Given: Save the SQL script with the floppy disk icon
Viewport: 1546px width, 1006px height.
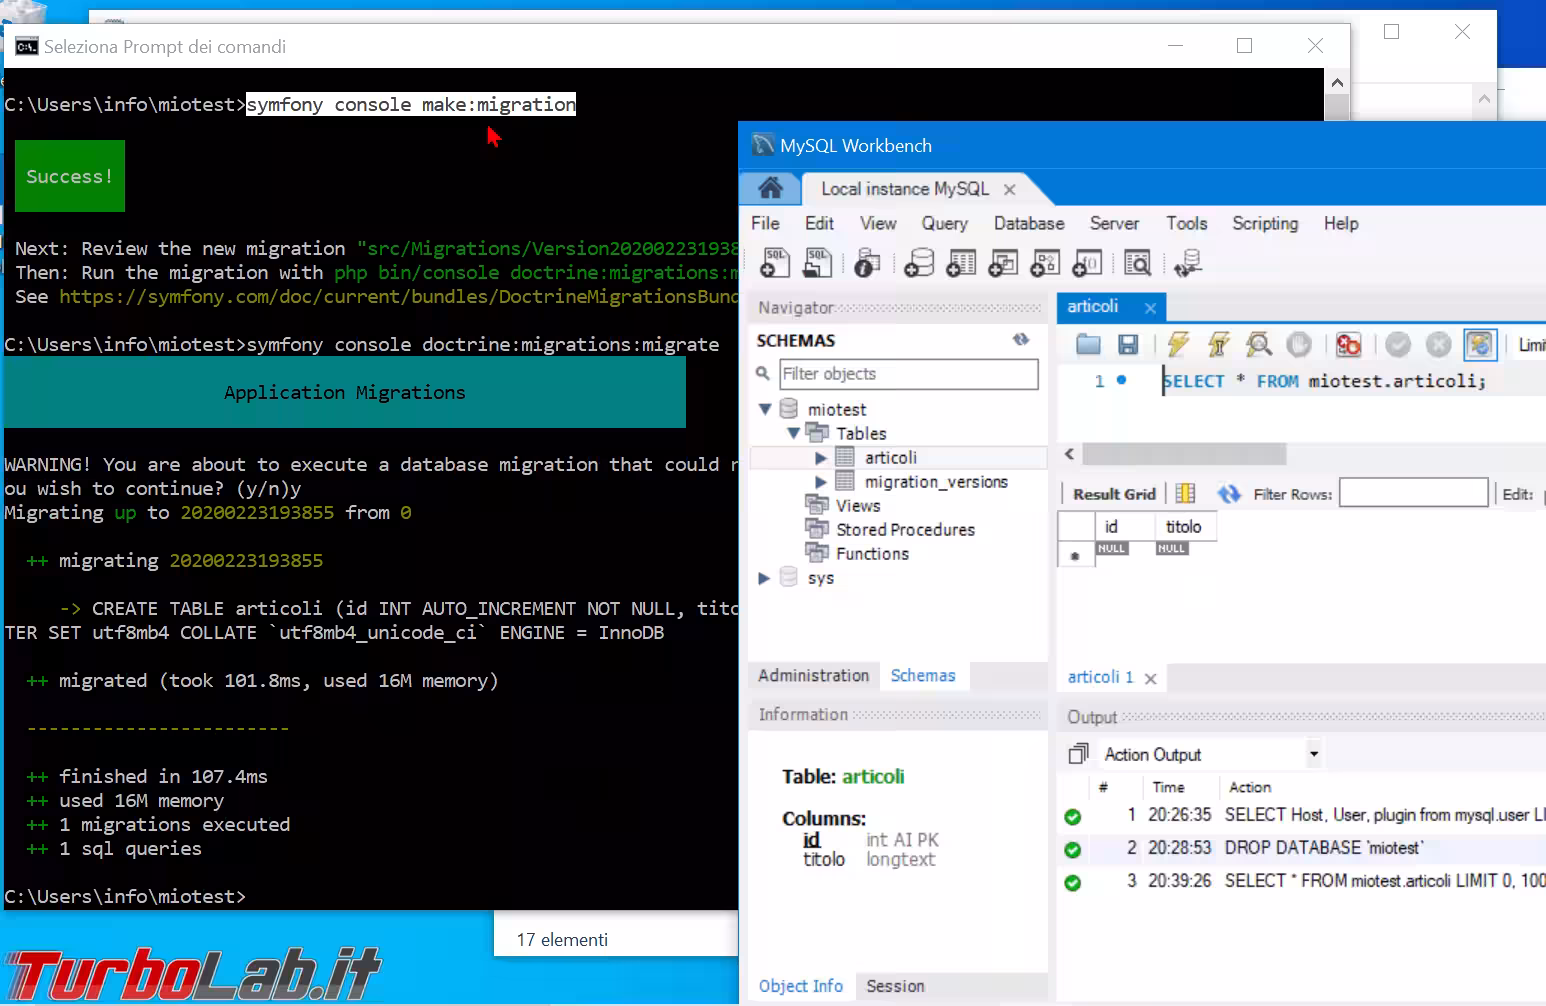Looking at the screenshot, I should point(1128,345).
